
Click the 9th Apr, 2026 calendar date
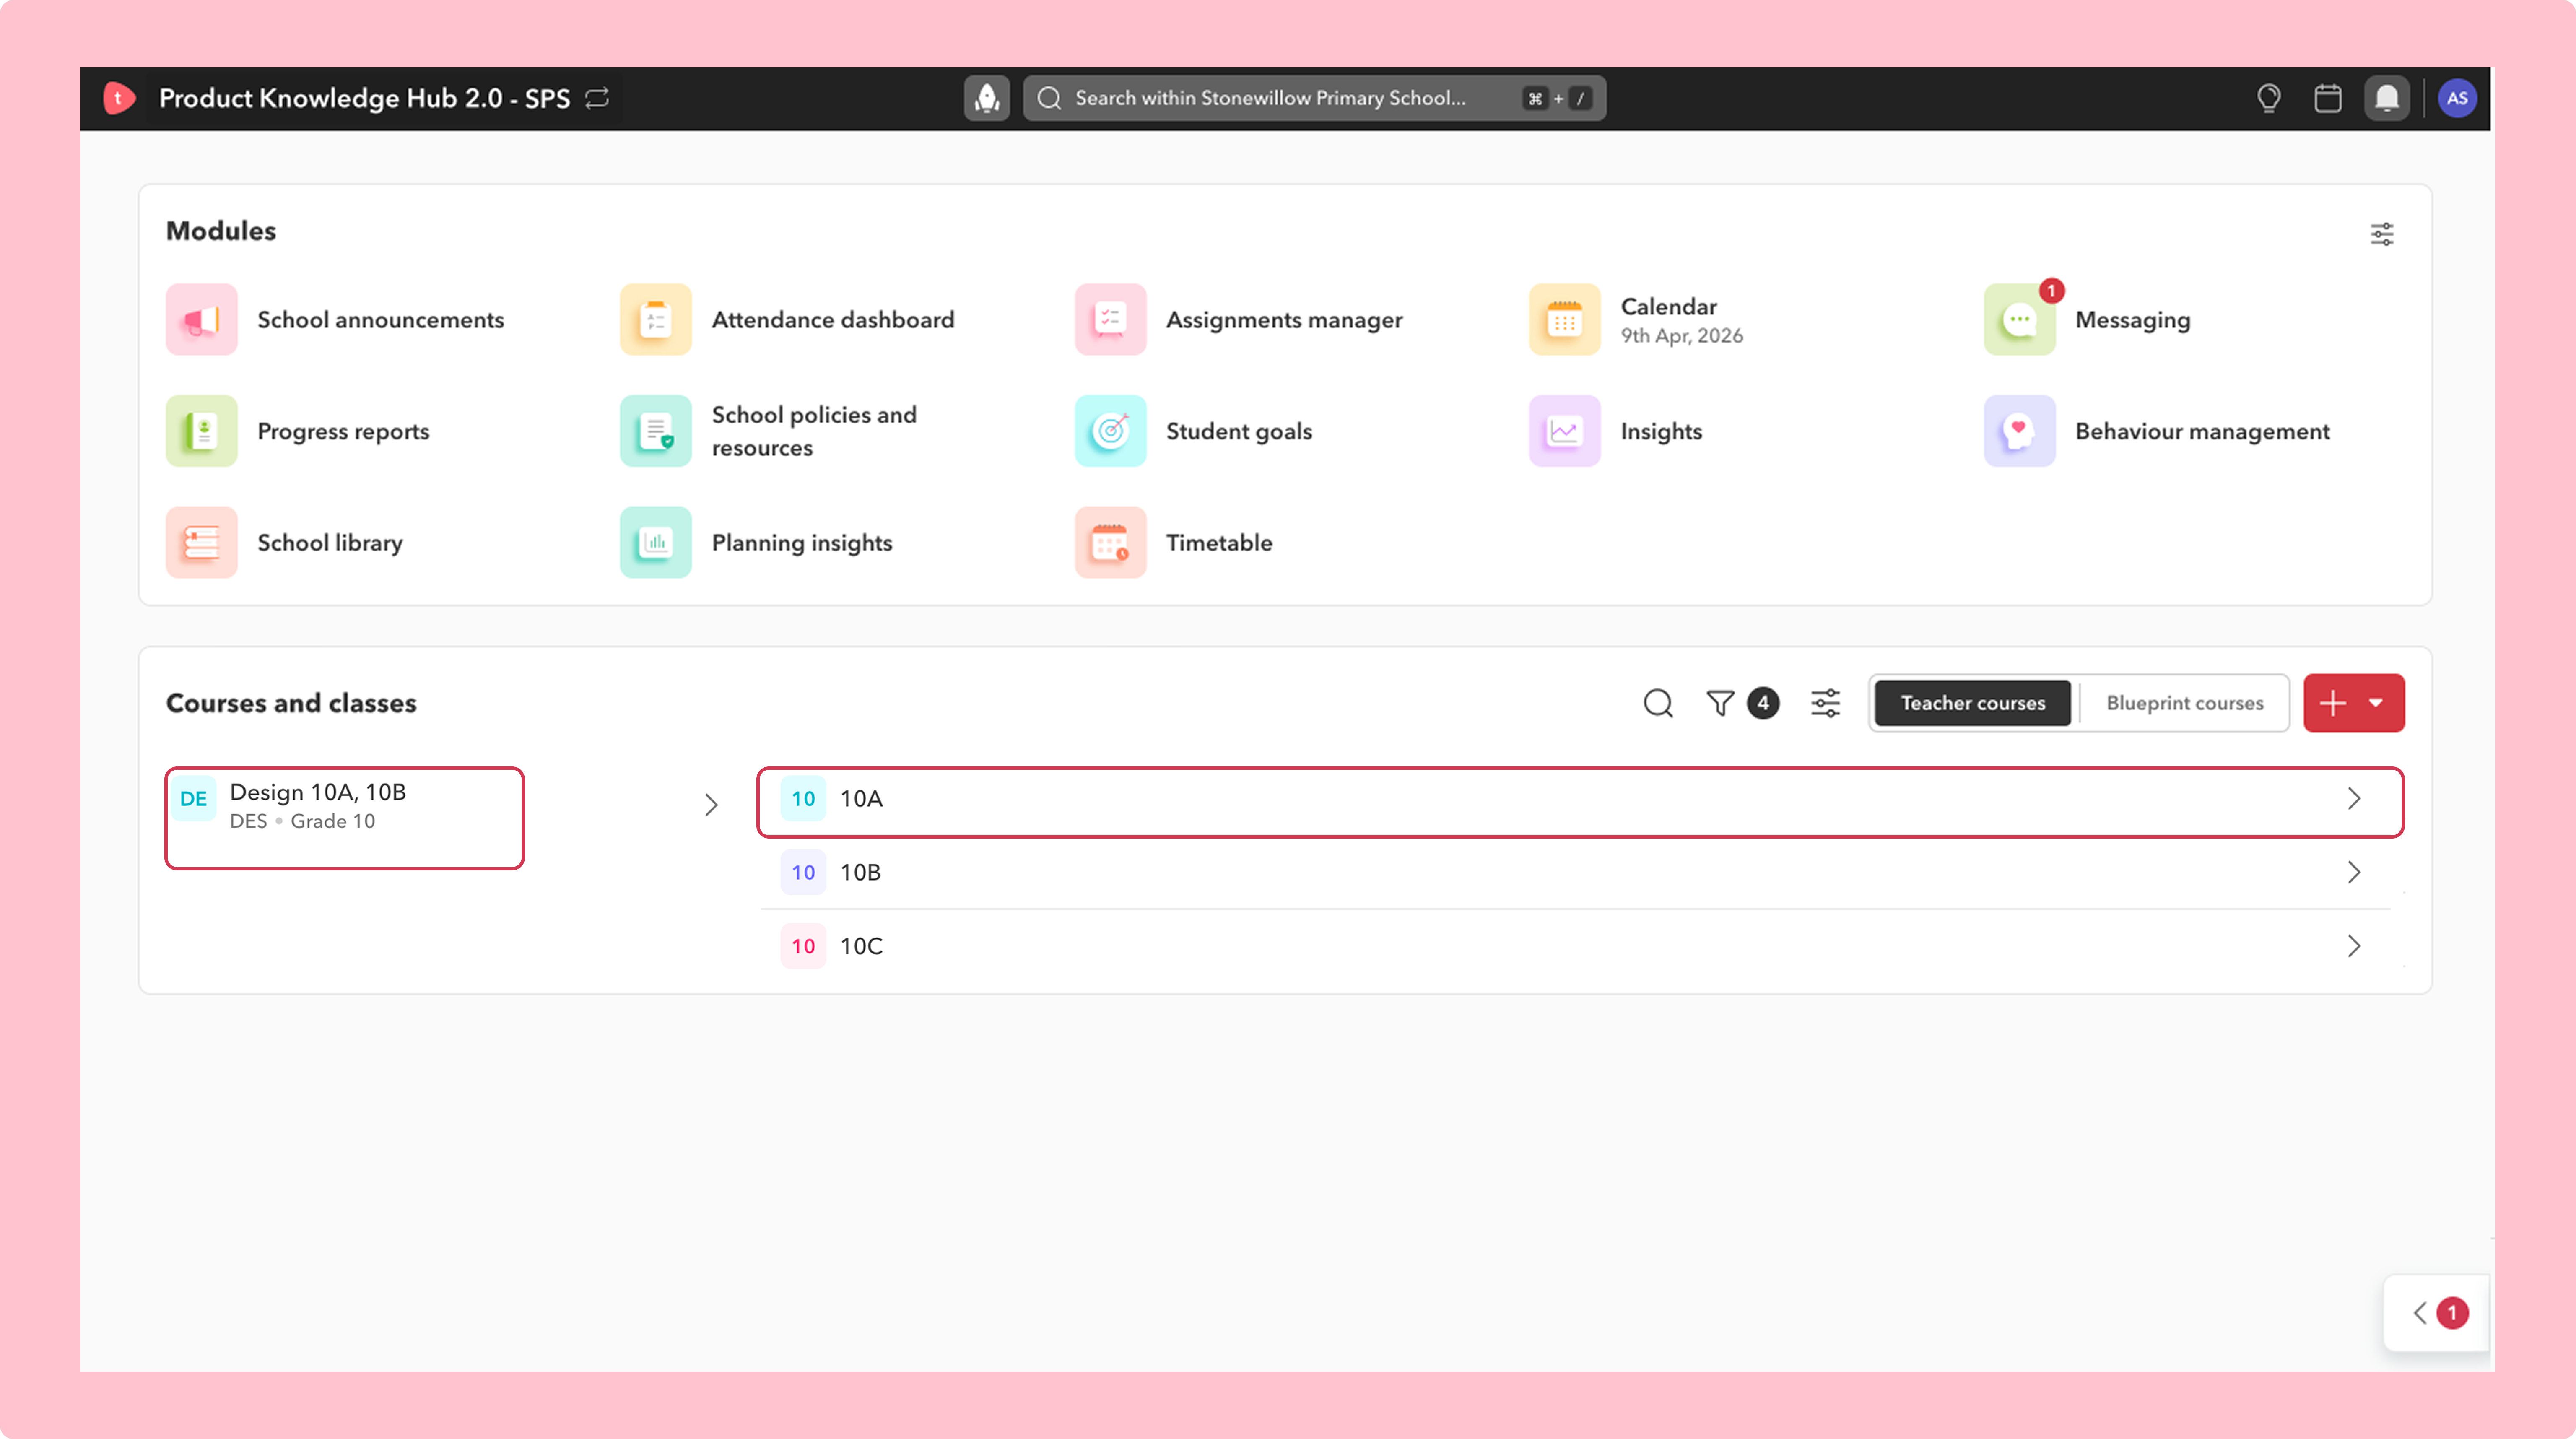[x=1682, y=336]
